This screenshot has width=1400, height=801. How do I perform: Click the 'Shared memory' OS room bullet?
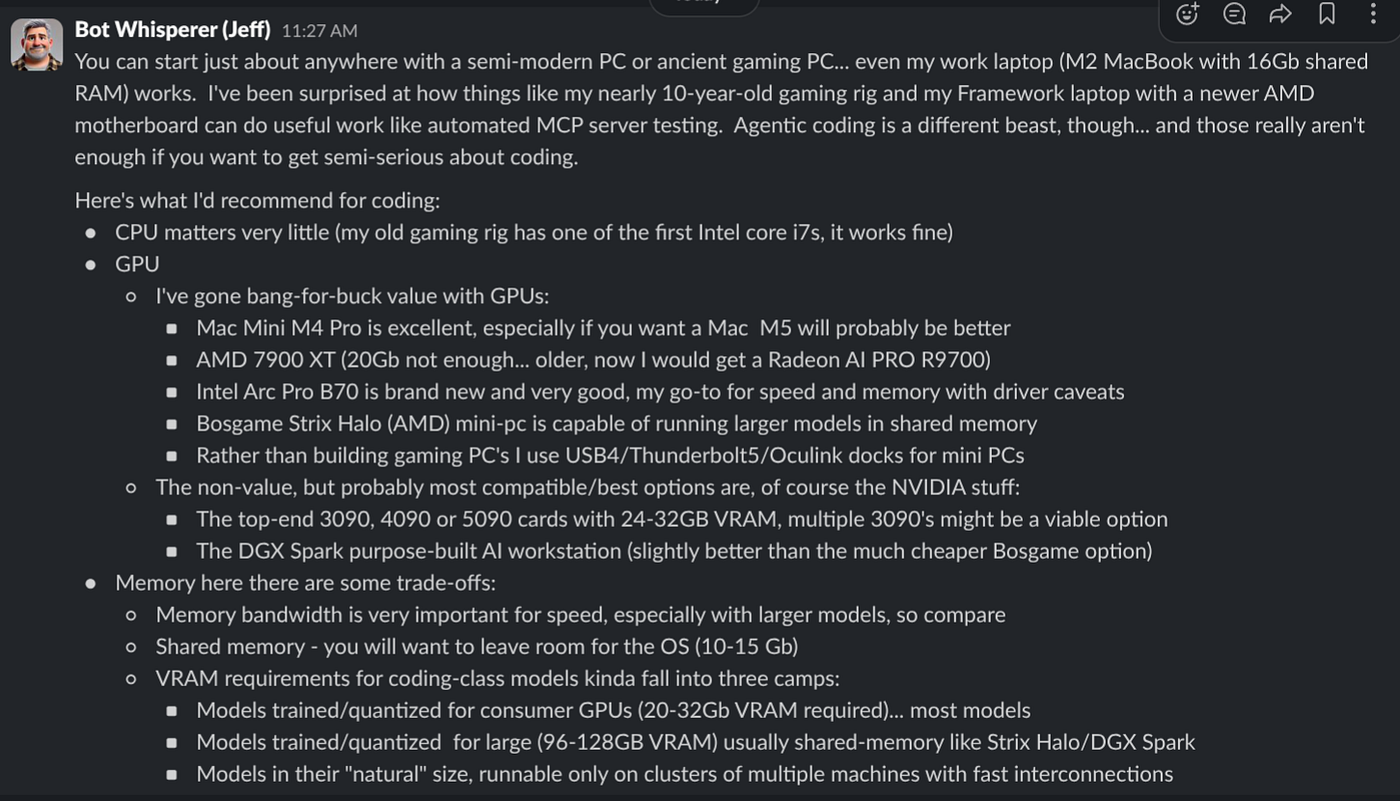point(476,647)
